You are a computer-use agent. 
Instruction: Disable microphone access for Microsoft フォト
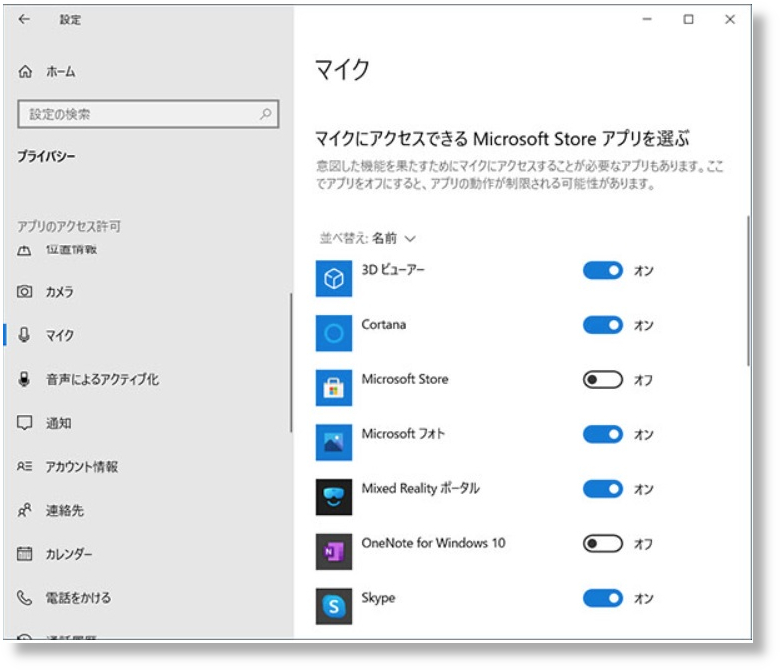coord(603,435)
